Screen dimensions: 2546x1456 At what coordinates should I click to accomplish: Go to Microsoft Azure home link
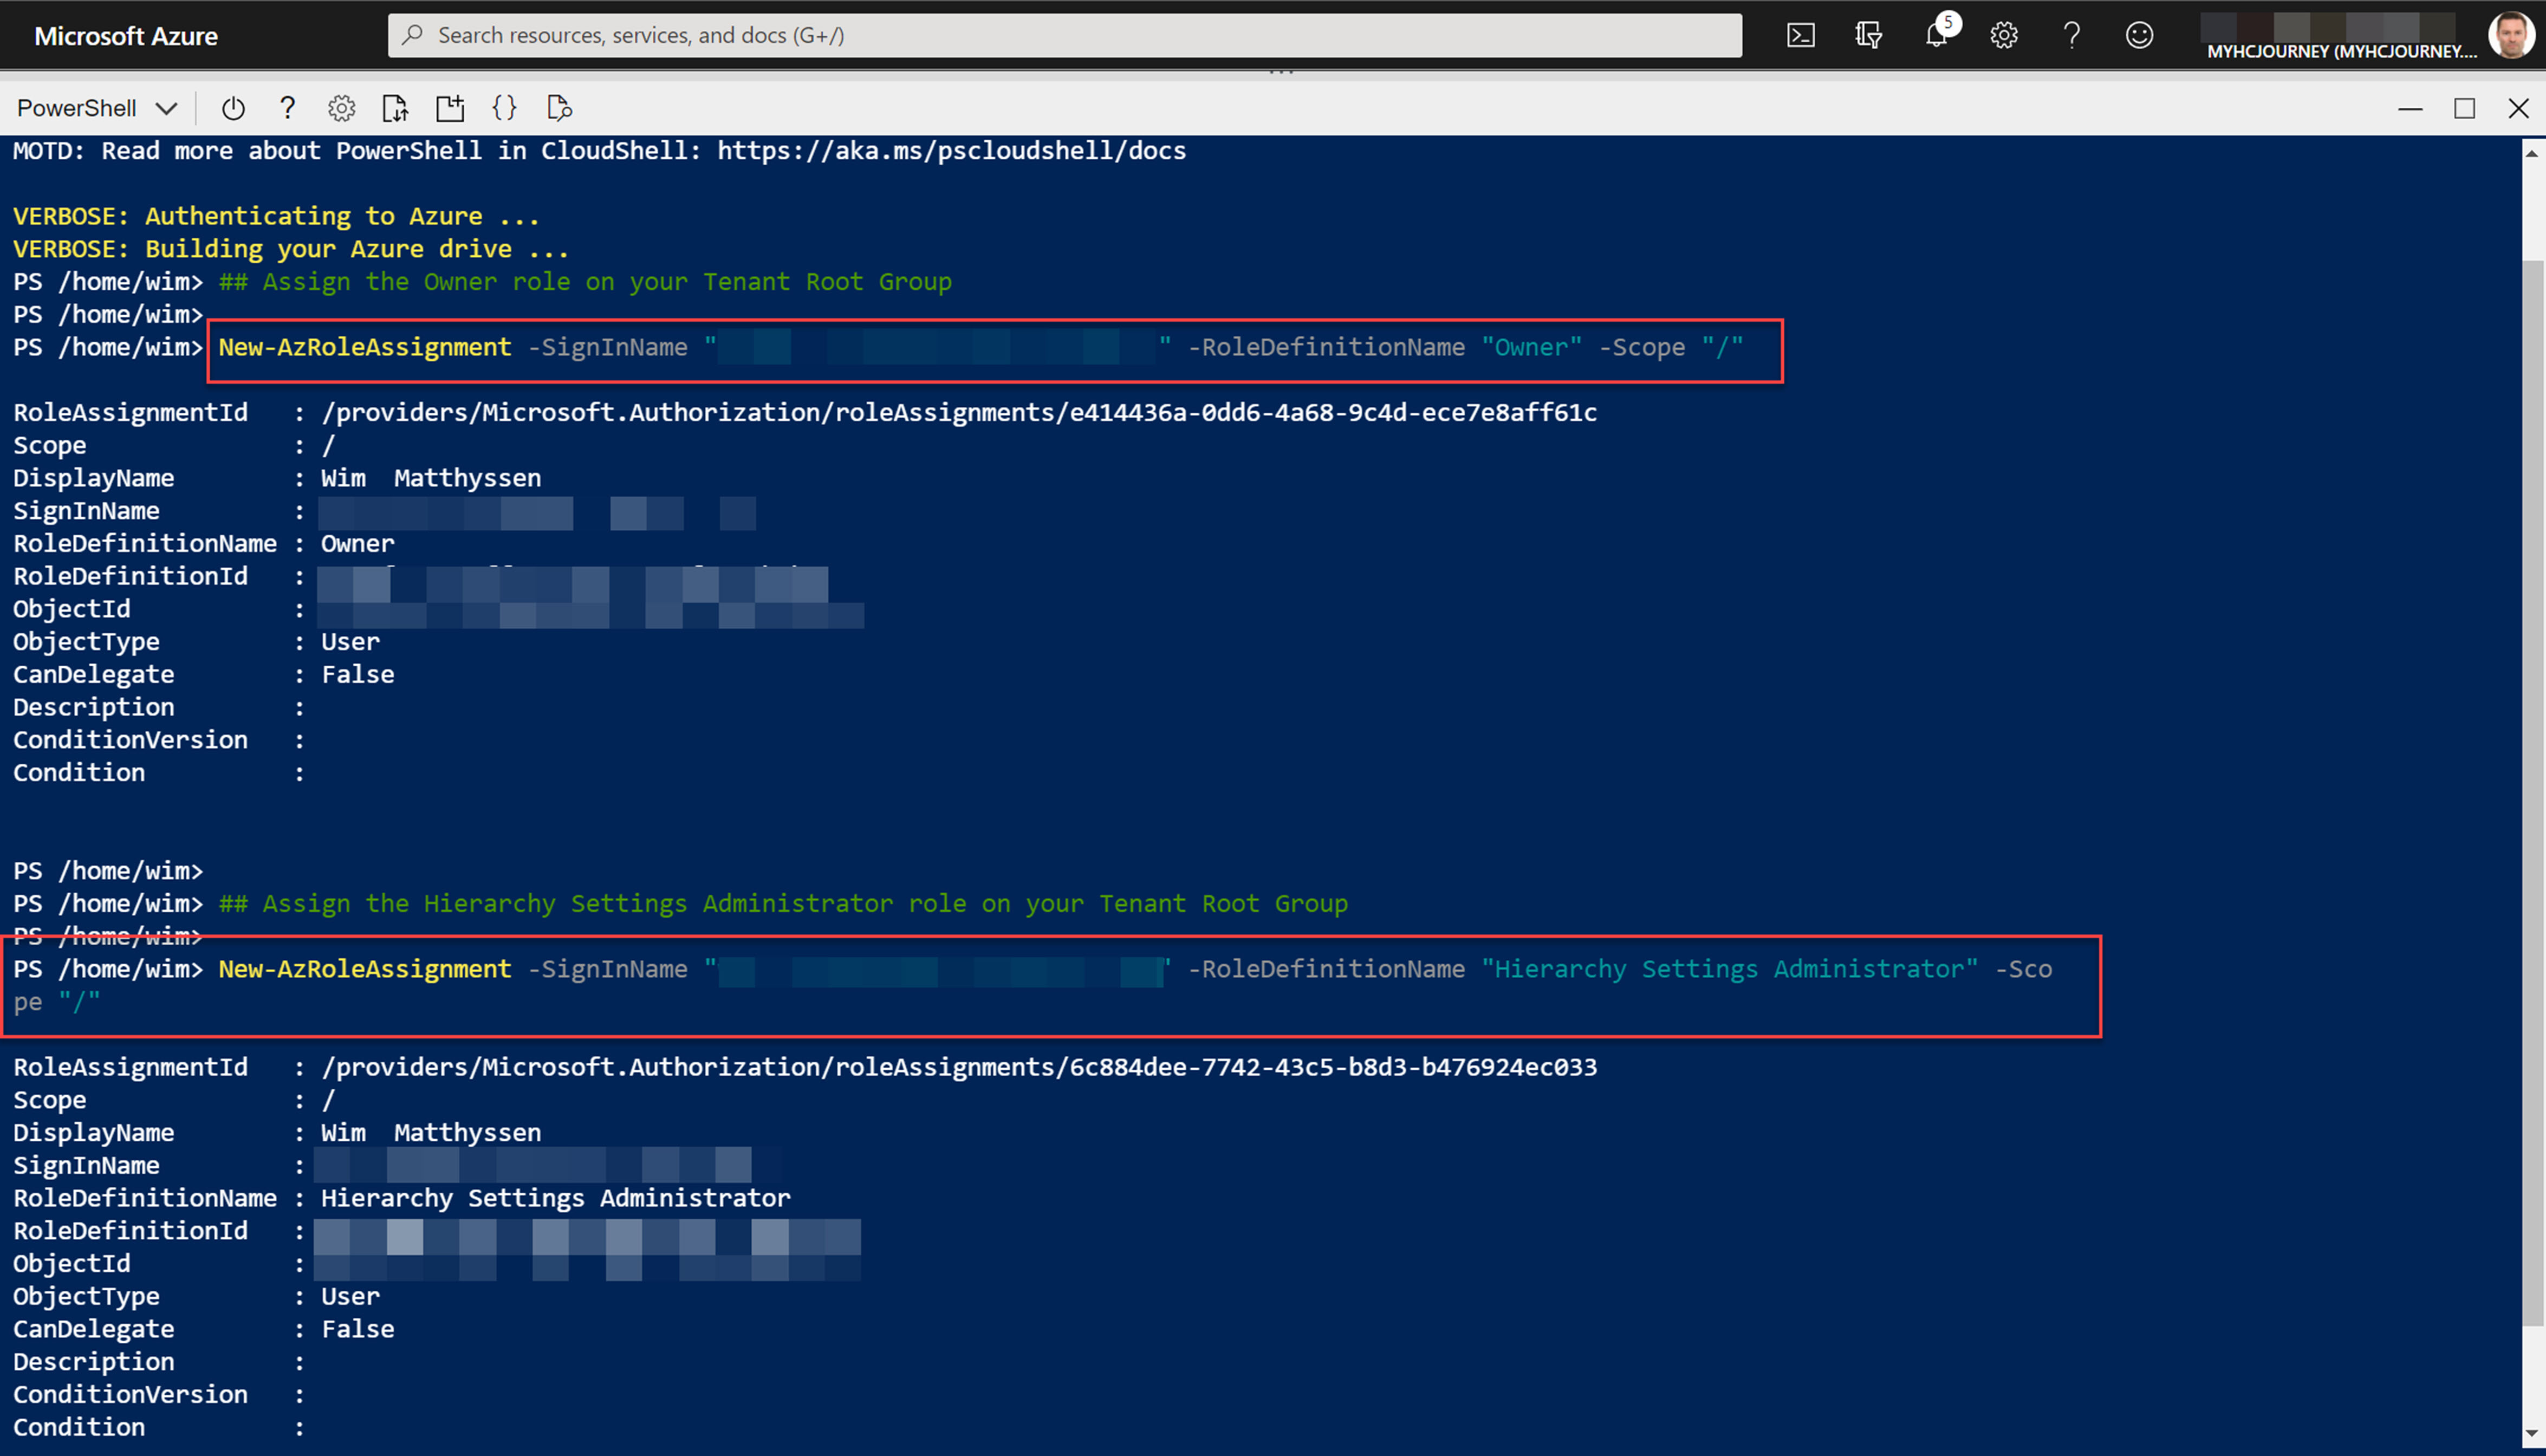click(x=126, y=36)
